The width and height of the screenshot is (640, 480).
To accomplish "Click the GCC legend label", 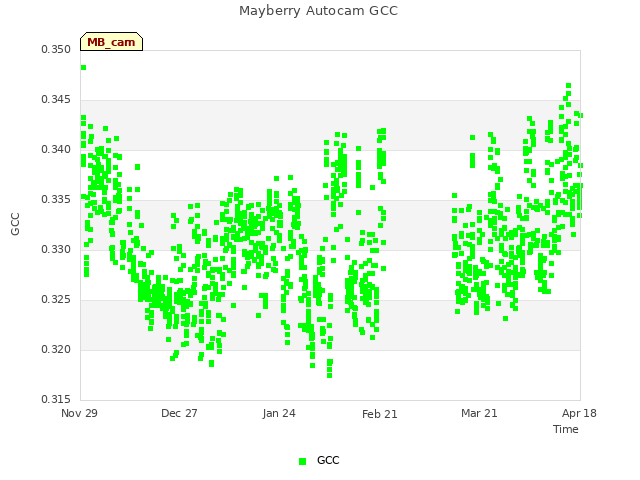I will [x=328, y=460].
